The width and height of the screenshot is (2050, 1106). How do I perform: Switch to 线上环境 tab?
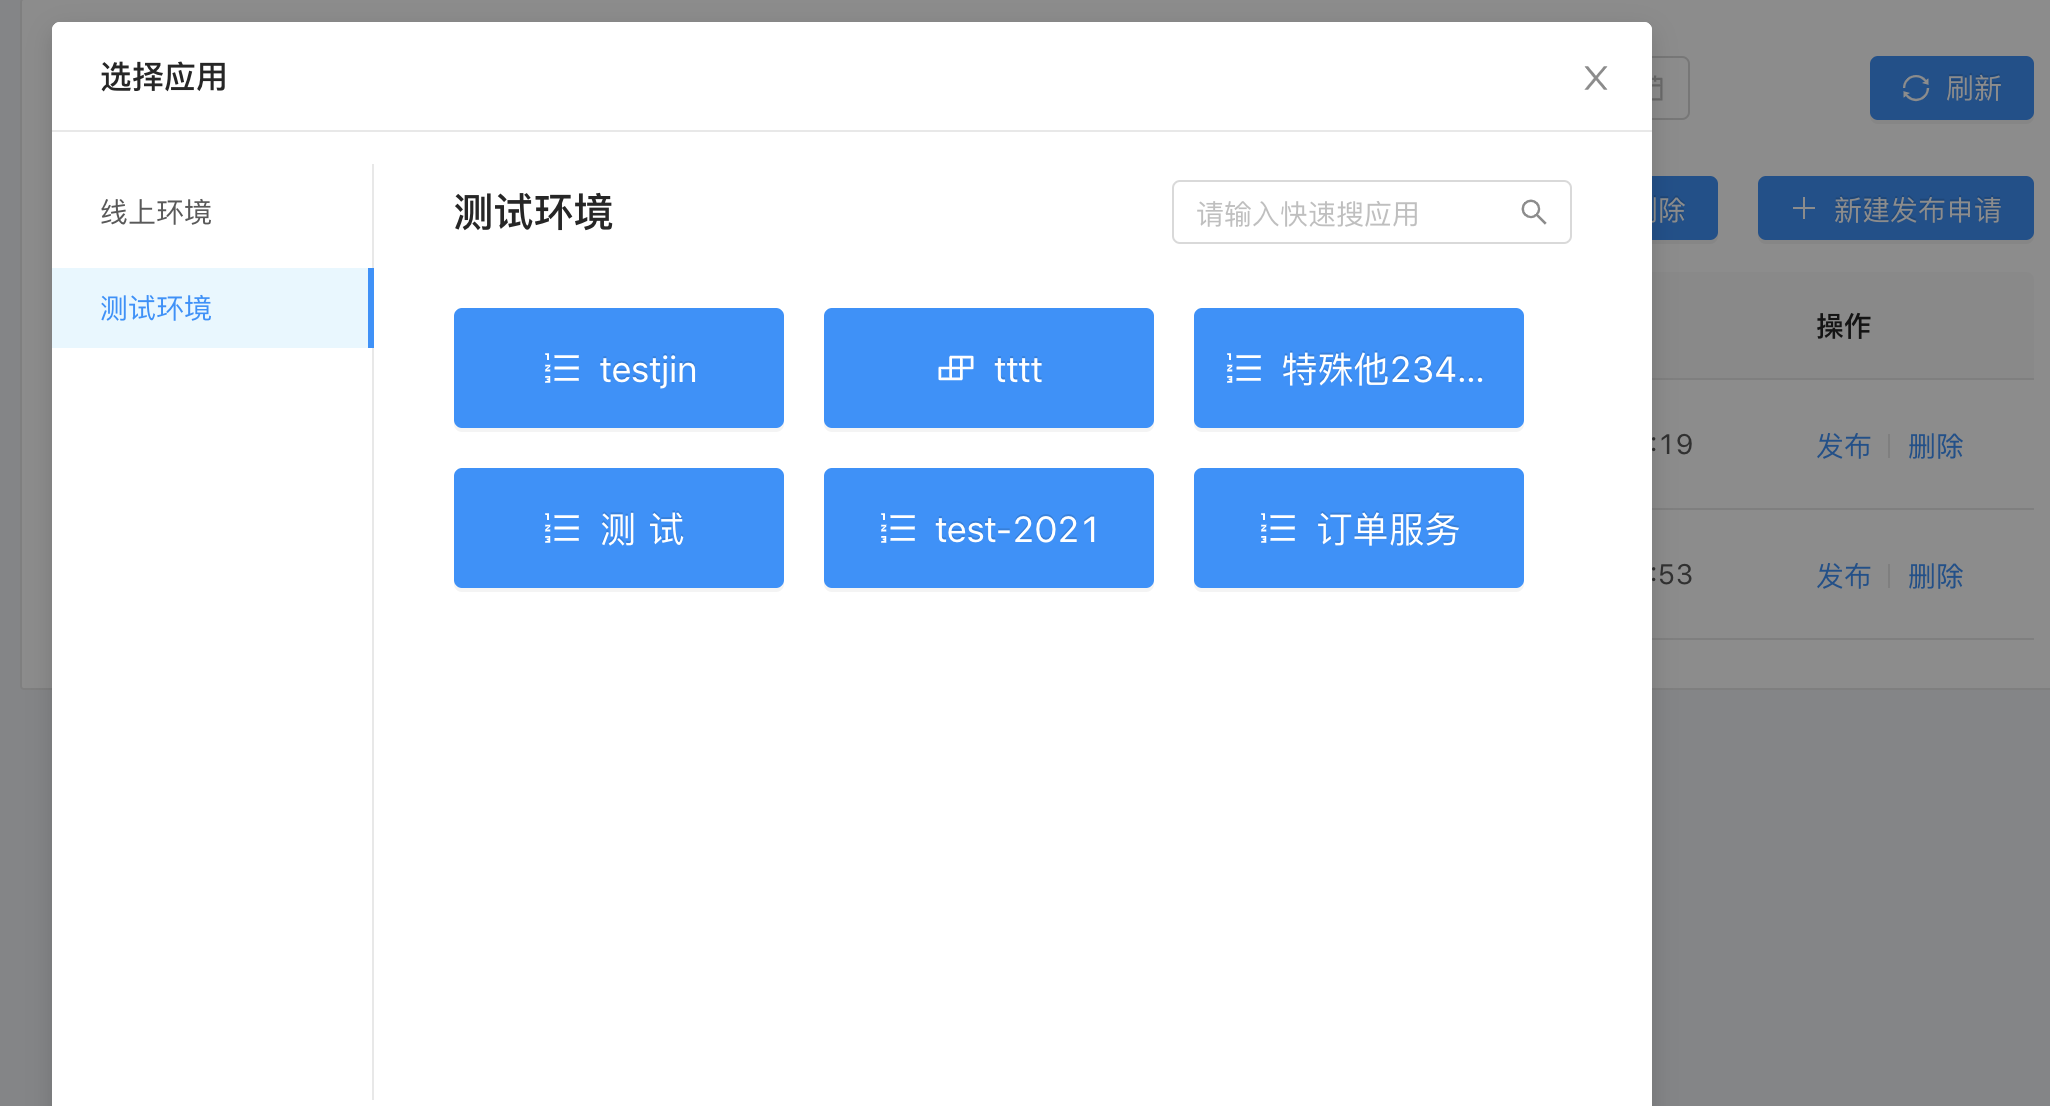click(x=212, y=212)
